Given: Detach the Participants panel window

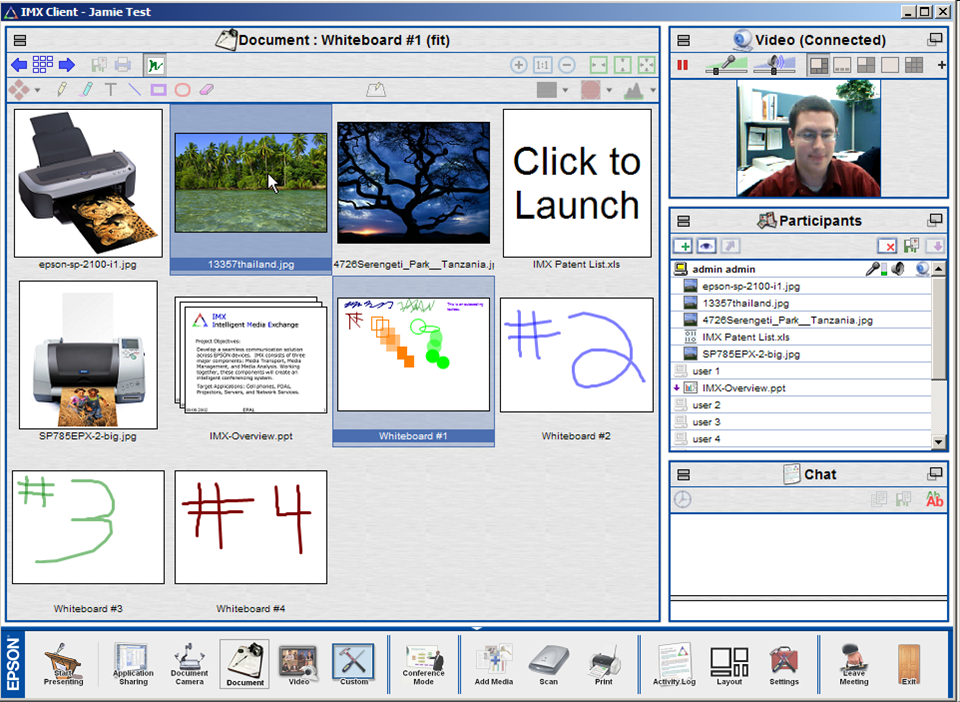Looking at the screenshot, I should point(935,220).
